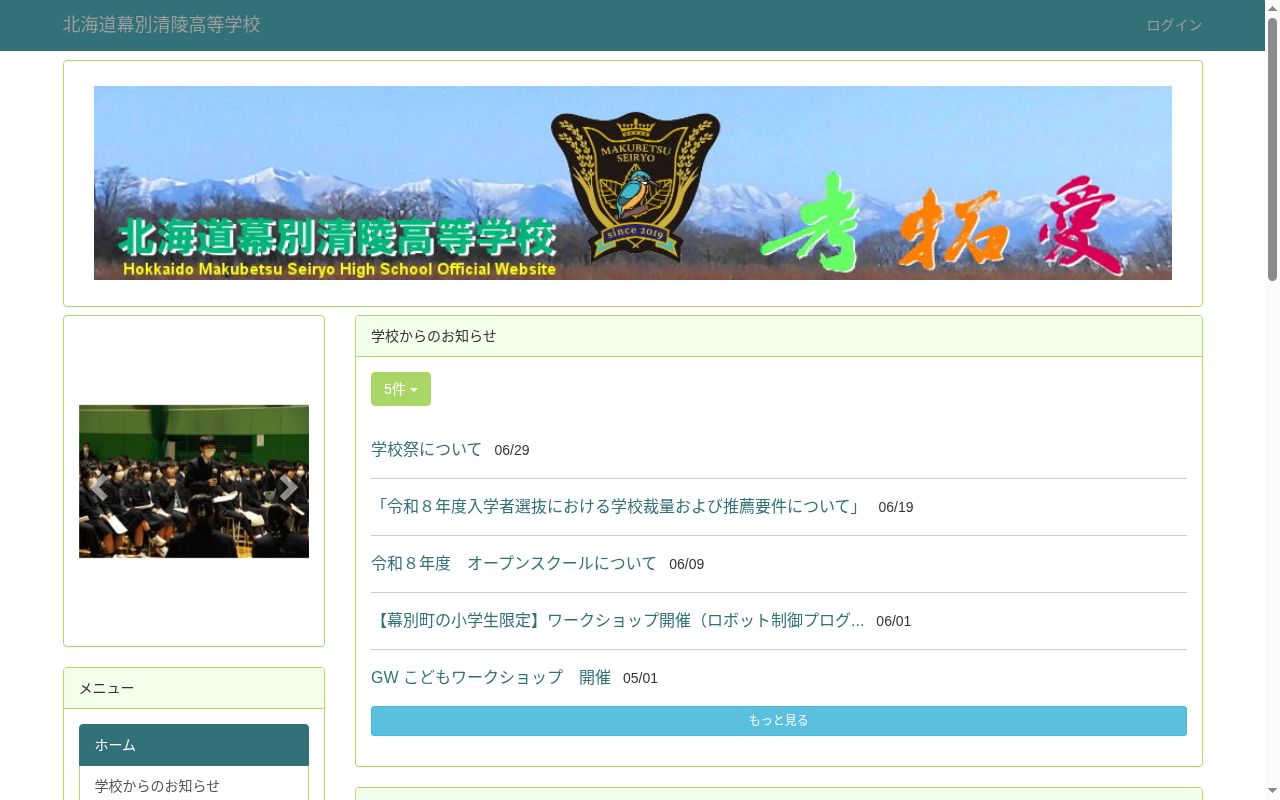1280x800 pixels.
Task: Click the 北海道幕別清陵高等学校 site title
Action: pyautogui.click(x=162, y=25)
